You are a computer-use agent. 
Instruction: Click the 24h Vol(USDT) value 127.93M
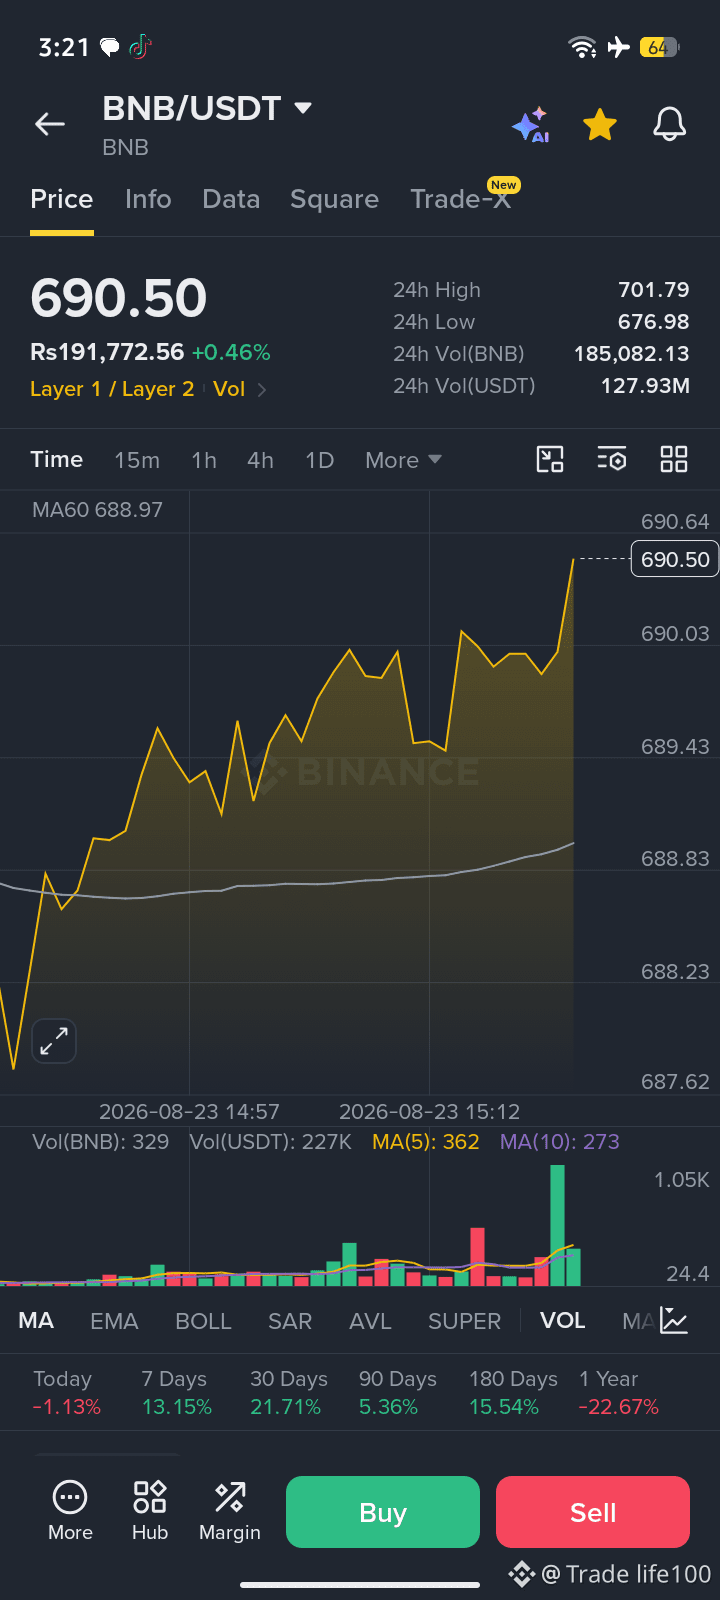tap(645, 386)
